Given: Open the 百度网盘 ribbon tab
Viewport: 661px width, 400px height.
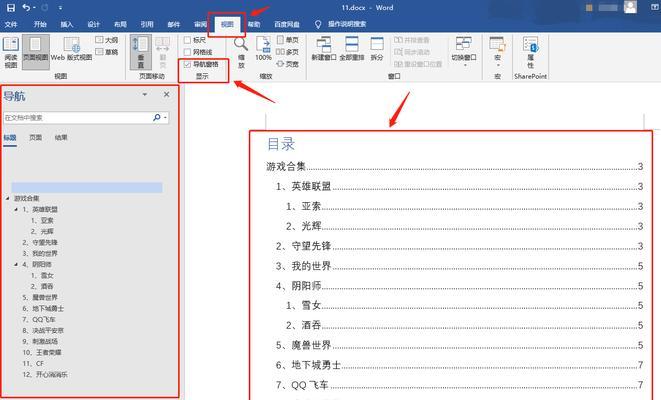Looking at the screenshot, I should pyautogui.click(x=287, y=24).
